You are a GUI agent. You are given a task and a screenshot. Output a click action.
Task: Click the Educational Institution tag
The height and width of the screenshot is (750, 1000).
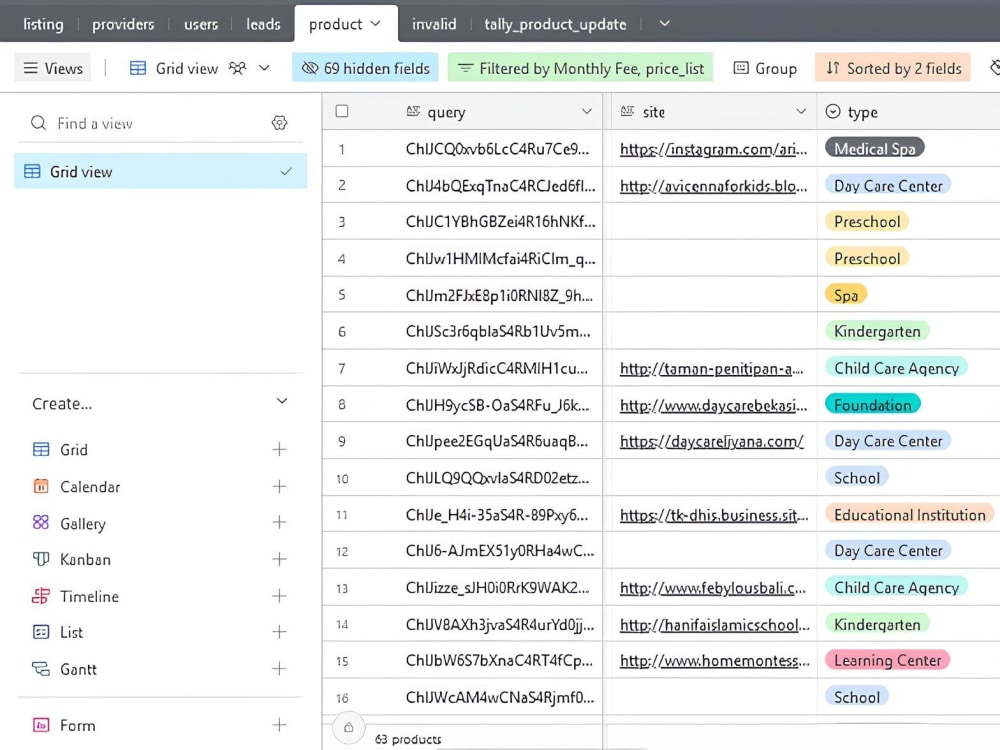(909, 515)
